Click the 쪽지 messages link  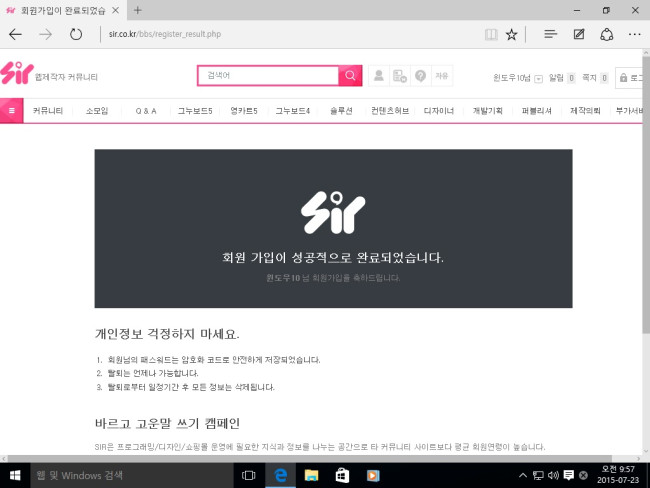[589, 77]
